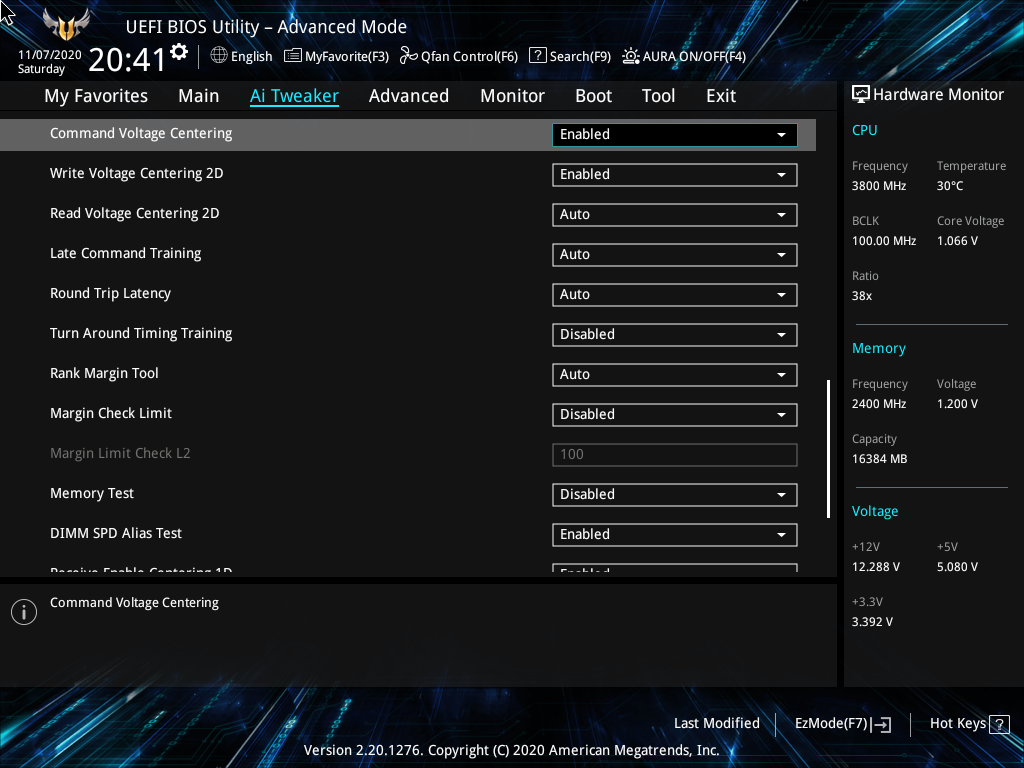1024x768 pixels.
Task: Switch to Main tab
Action: (x=199, y=96)
